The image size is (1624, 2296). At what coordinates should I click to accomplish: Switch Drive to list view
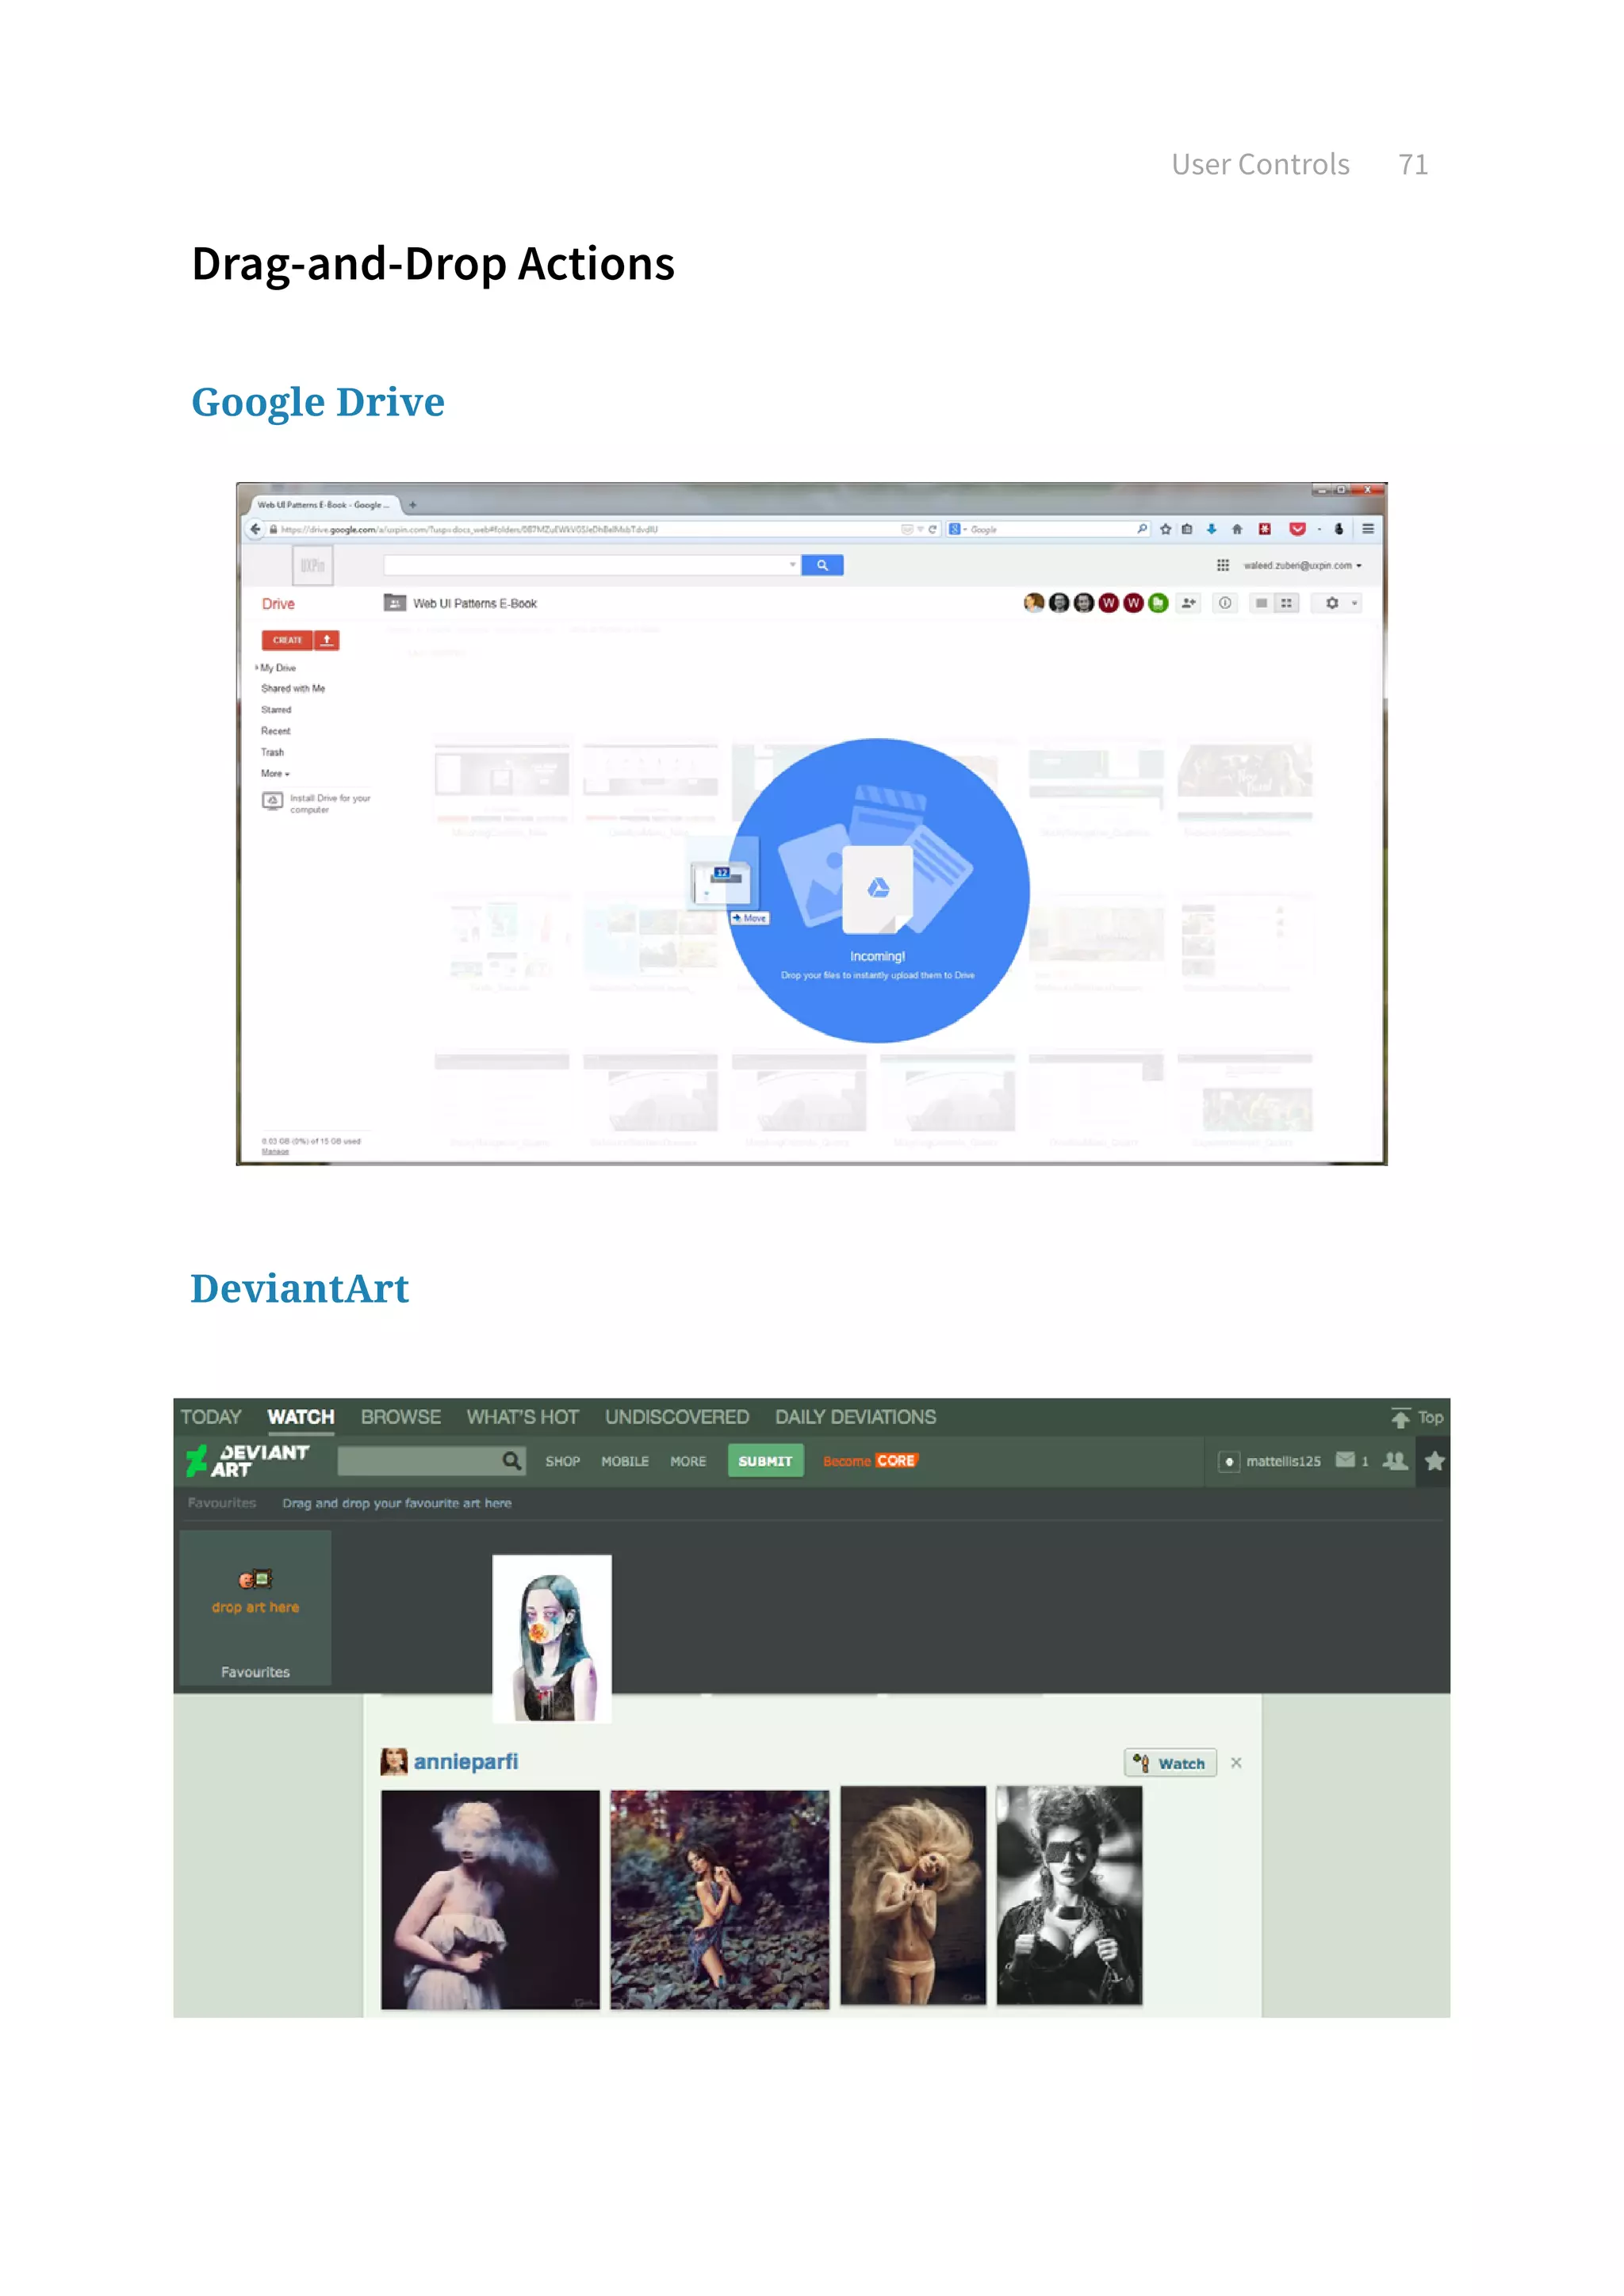pos(1261,603)
